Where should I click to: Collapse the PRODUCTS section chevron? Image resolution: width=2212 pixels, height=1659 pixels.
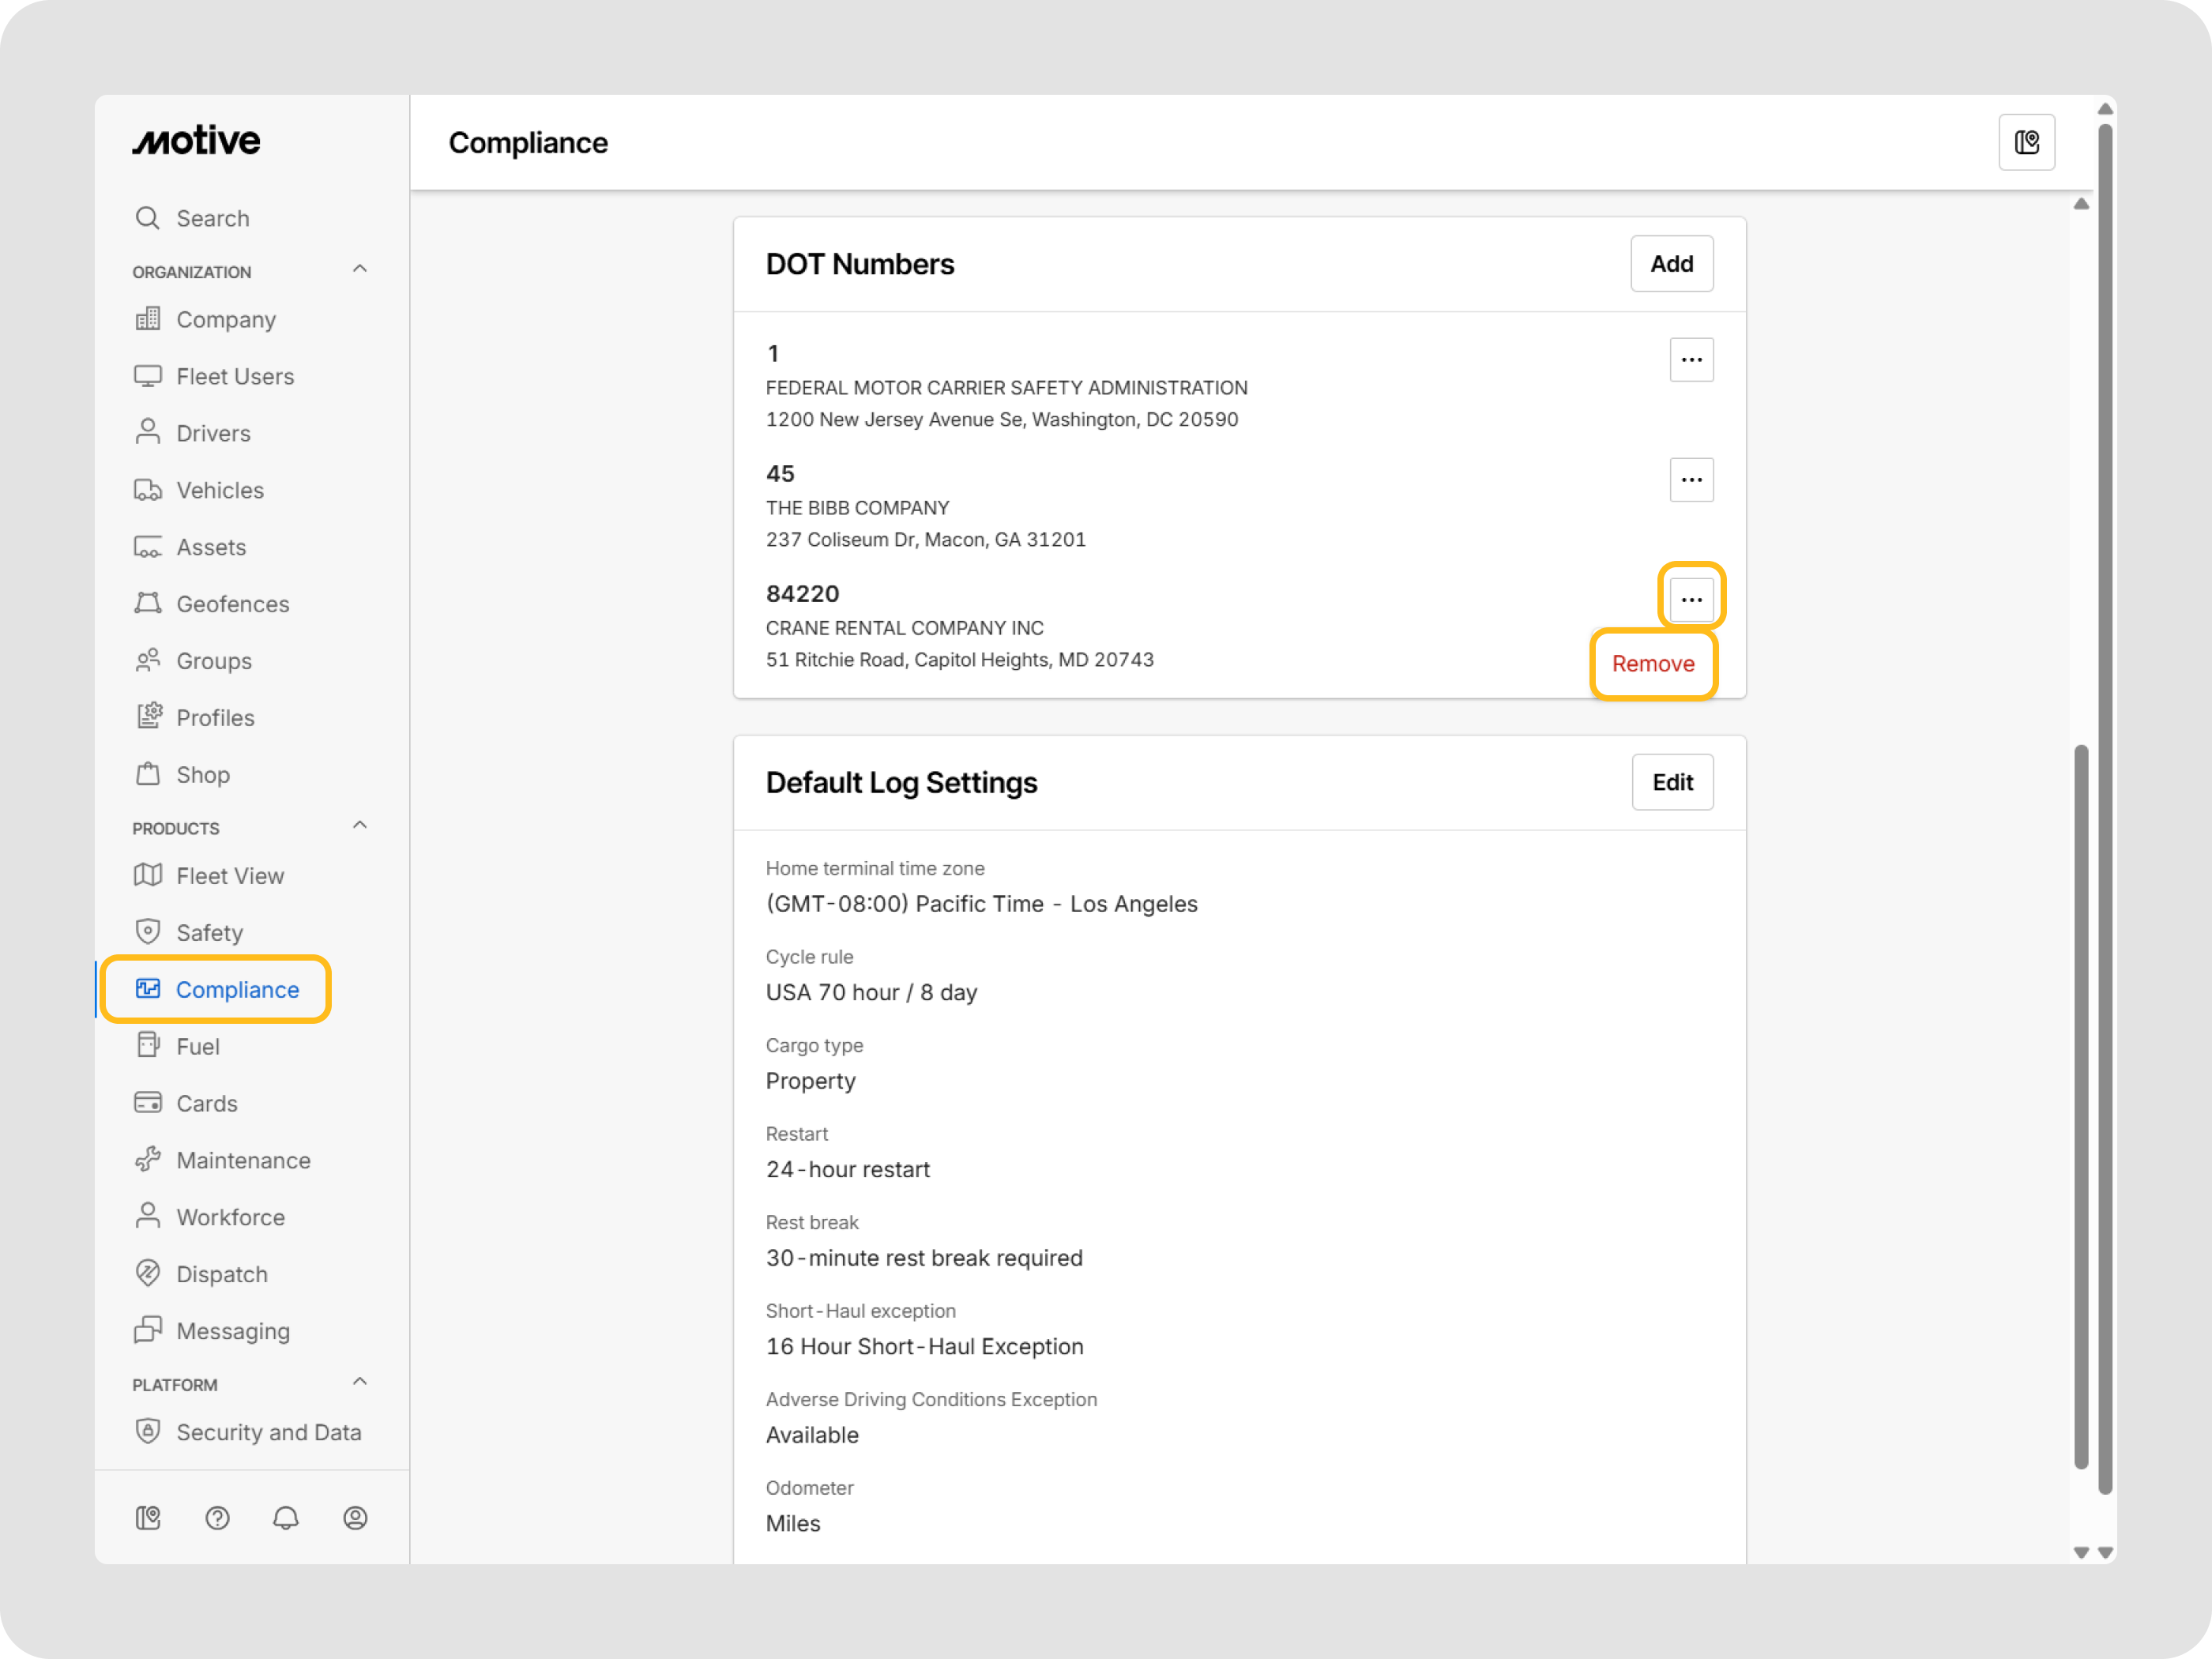tap(360, 826)
